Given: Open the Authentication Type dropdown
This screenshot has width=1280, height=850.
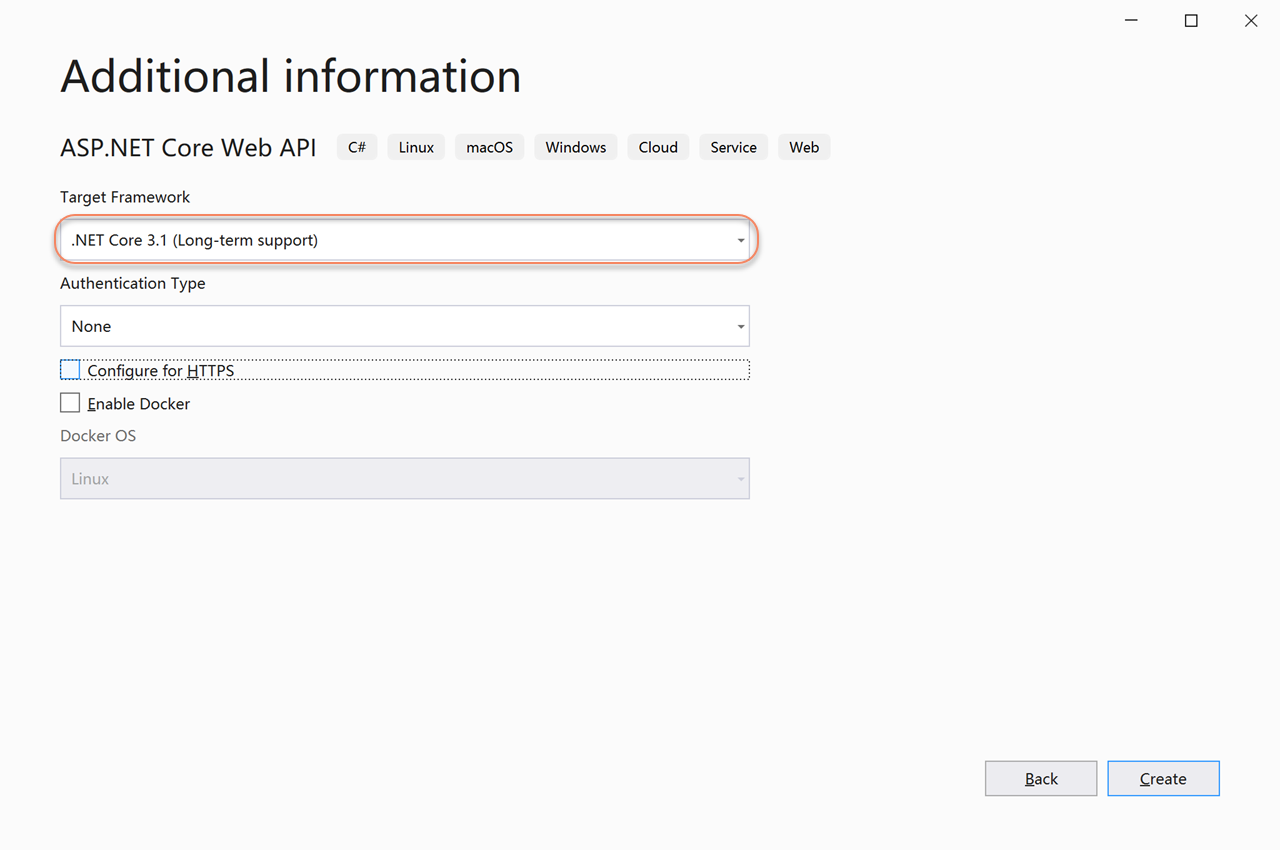Looking at the screenshot, I should pyautogui.click(x=404, y=326).
